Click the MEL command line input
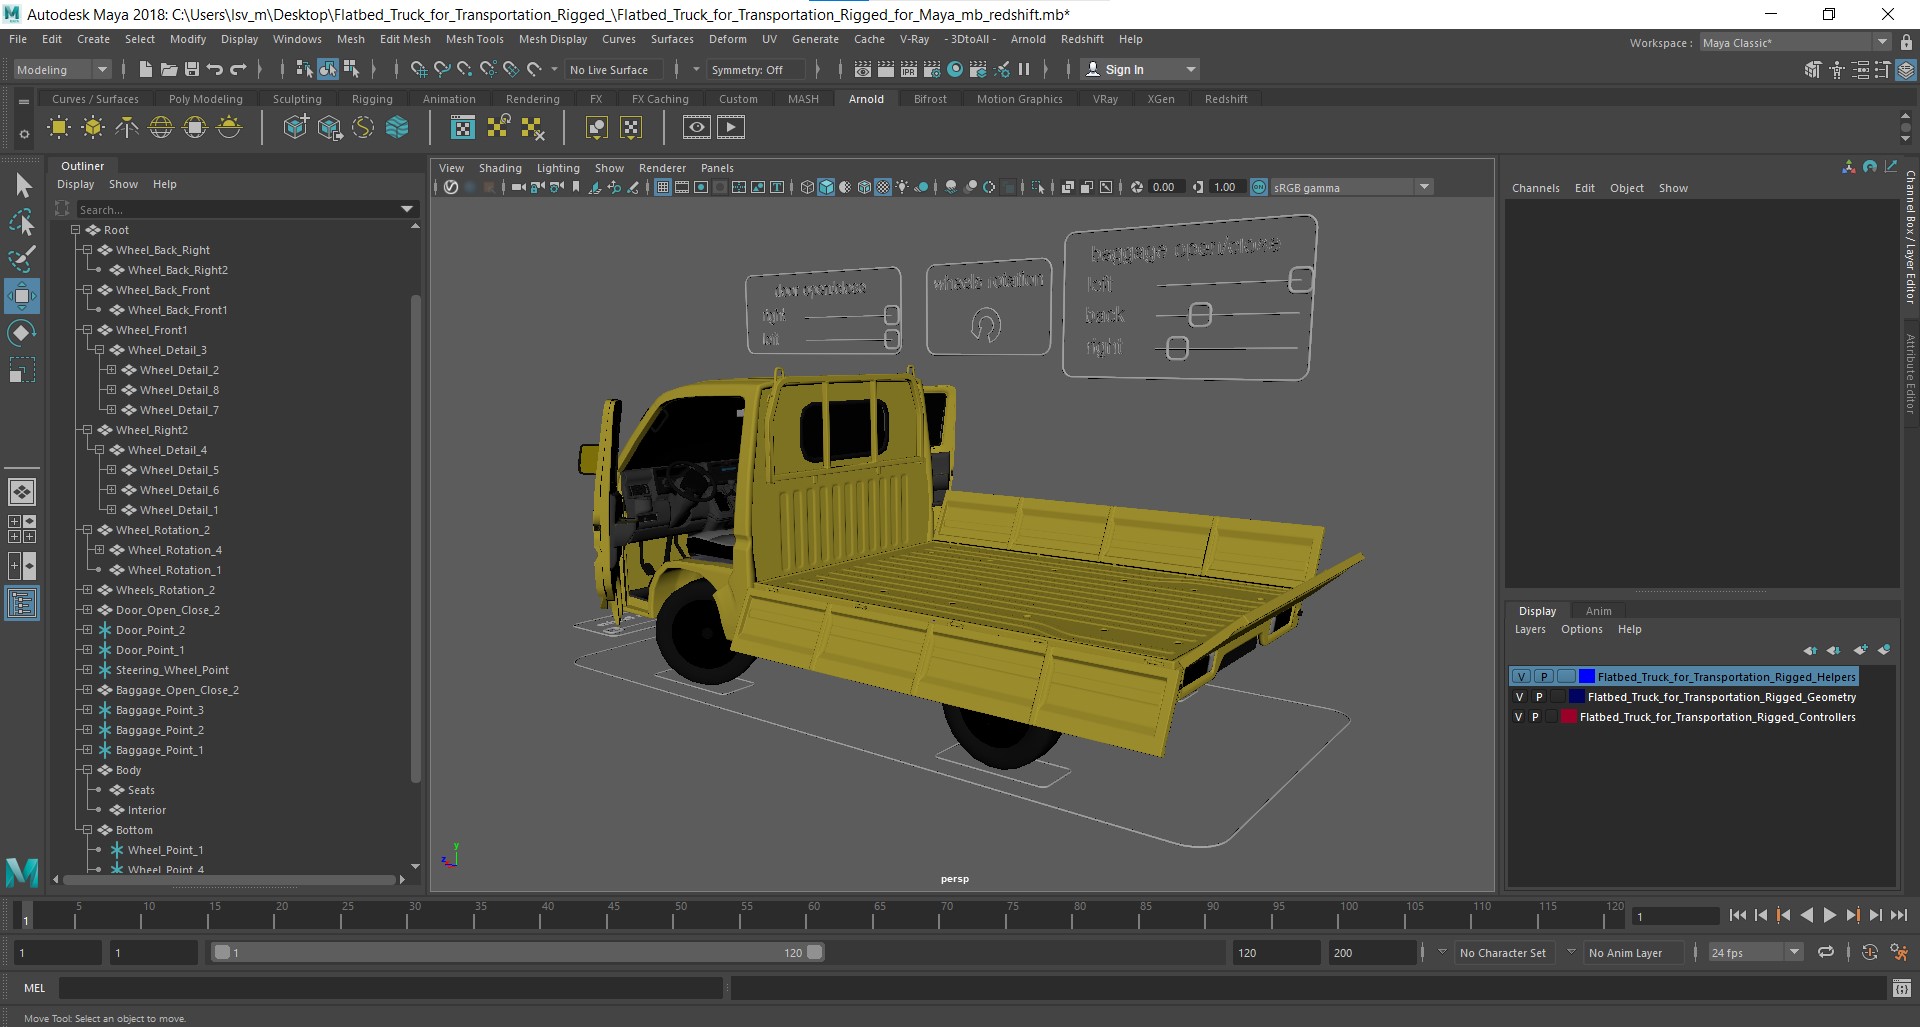Image resolution: width=1920 pixels, height=1027 pixels. 390,988
